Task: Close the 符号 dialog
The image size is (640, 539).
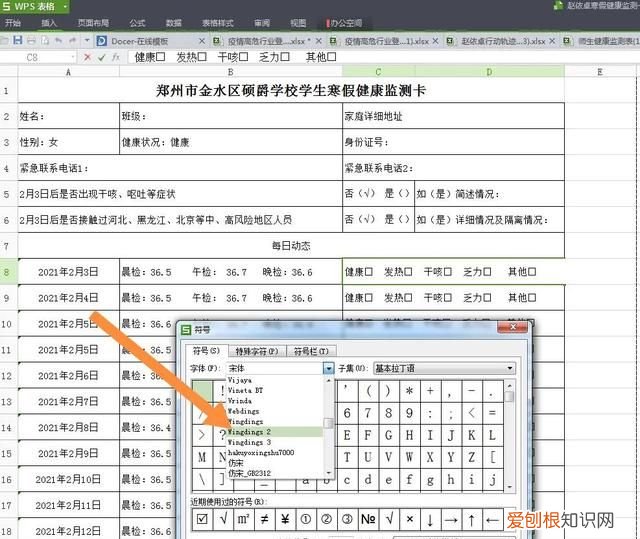Action: point(513,326)
